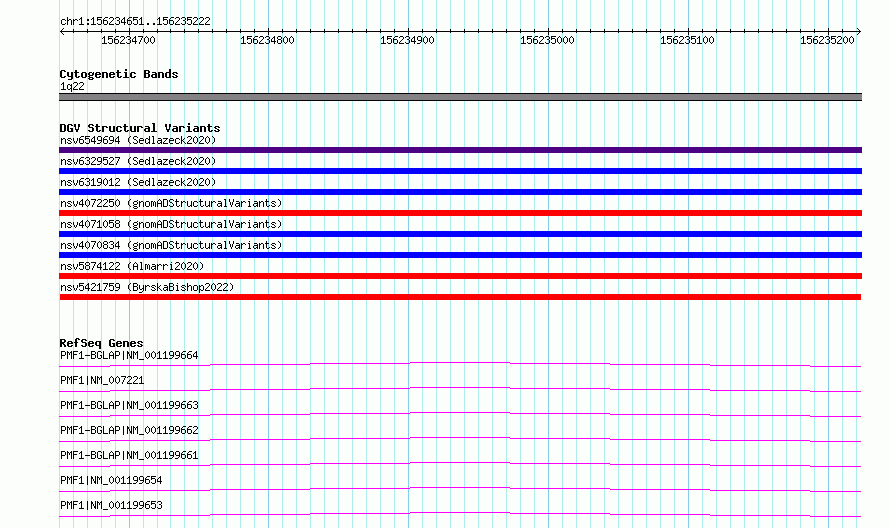
Task: Click the 156234800 ruler tick label
Action: tap(267, 40)
